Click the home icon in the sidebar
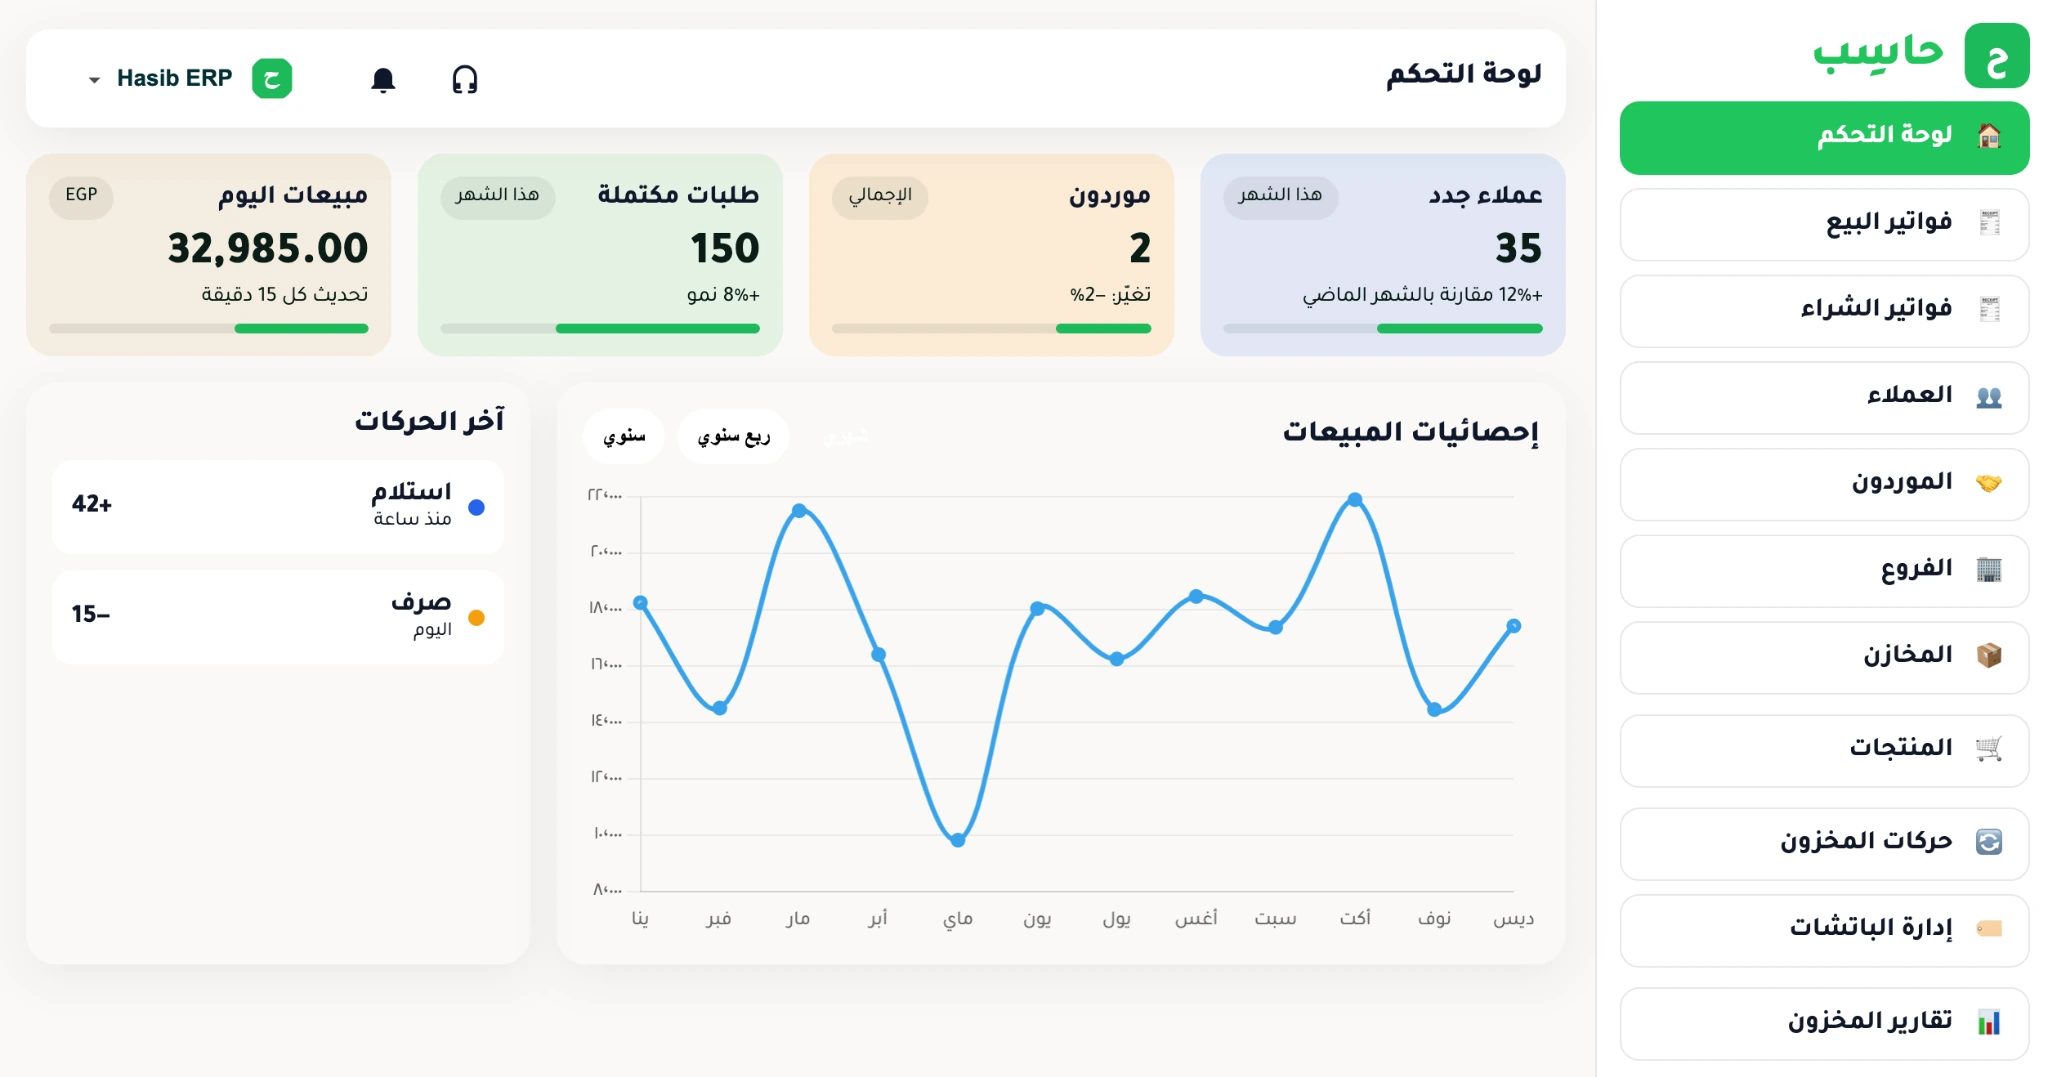Screen dimensions: 2048x1077 pyautogui.click(x=1989, y=136)
